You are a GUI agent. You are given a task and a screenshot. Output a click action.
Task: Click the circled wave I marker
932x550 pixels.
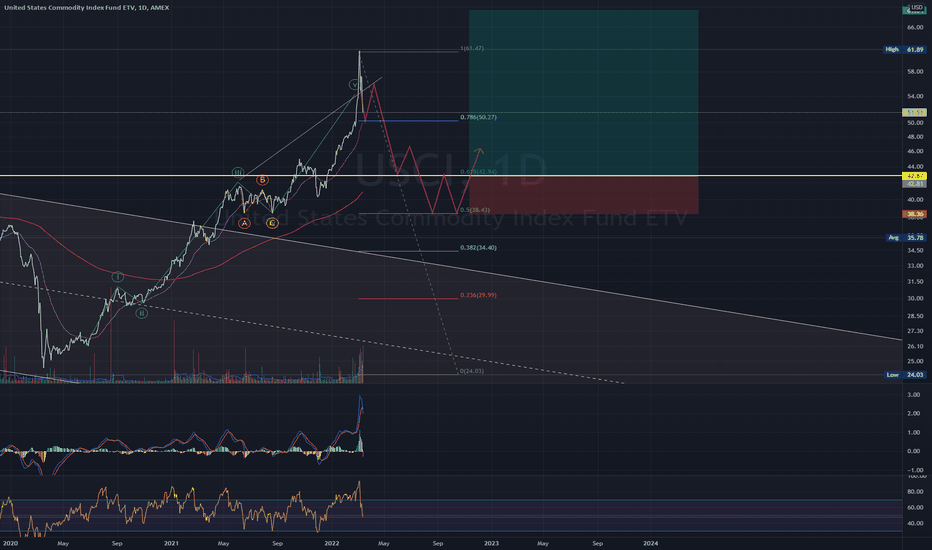(118, 277)
